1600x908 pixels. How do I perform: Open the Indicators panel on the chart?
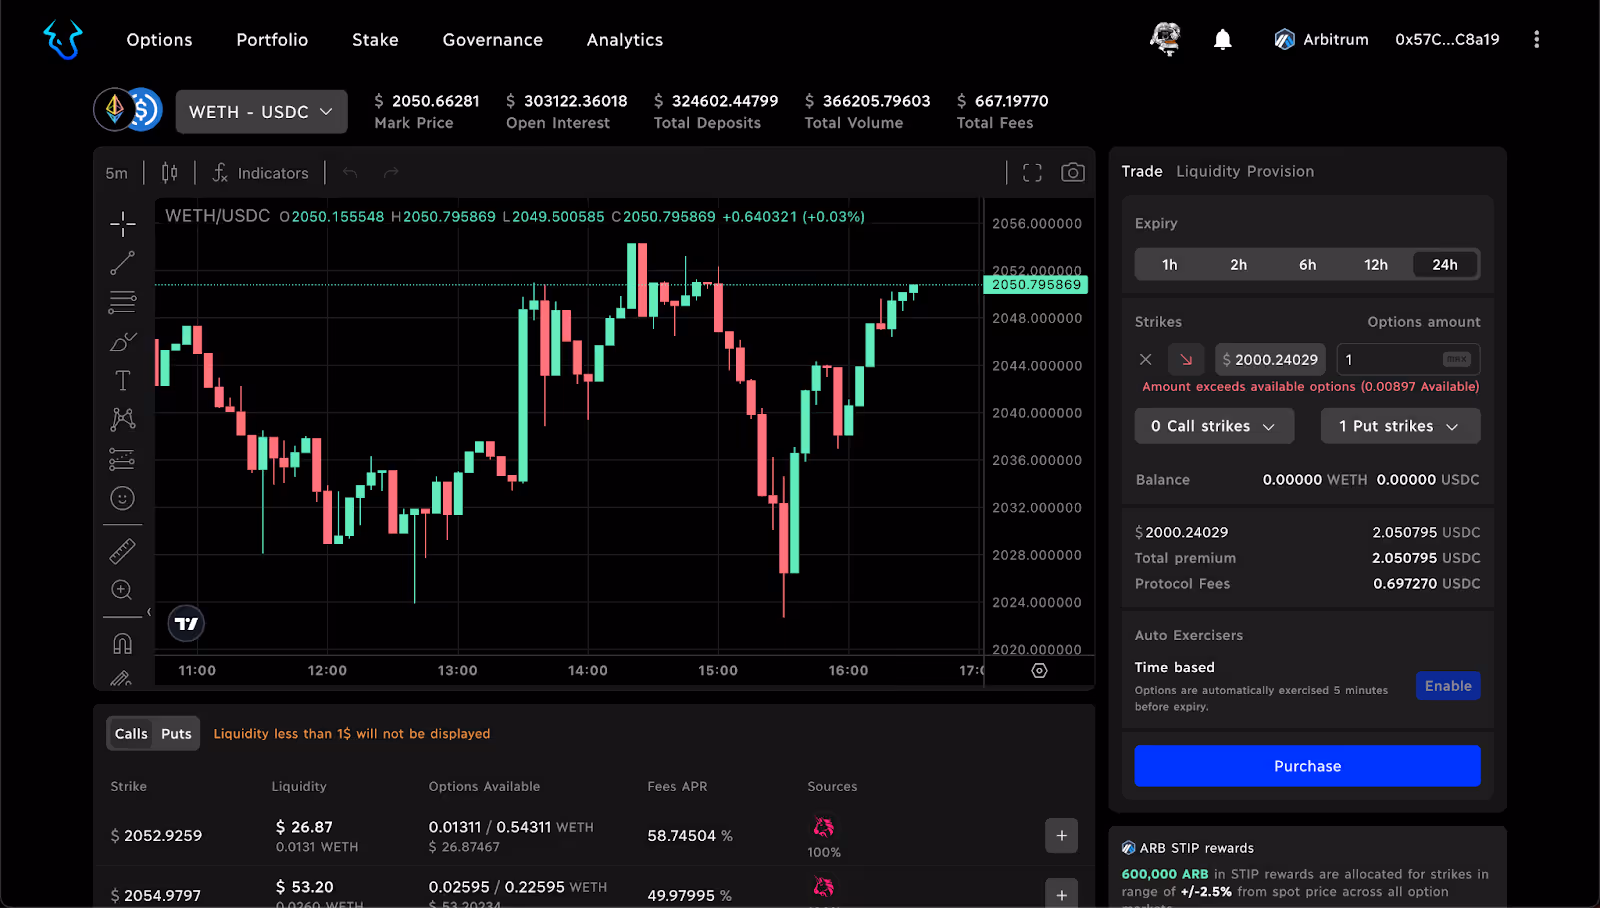tap(260, 172)
